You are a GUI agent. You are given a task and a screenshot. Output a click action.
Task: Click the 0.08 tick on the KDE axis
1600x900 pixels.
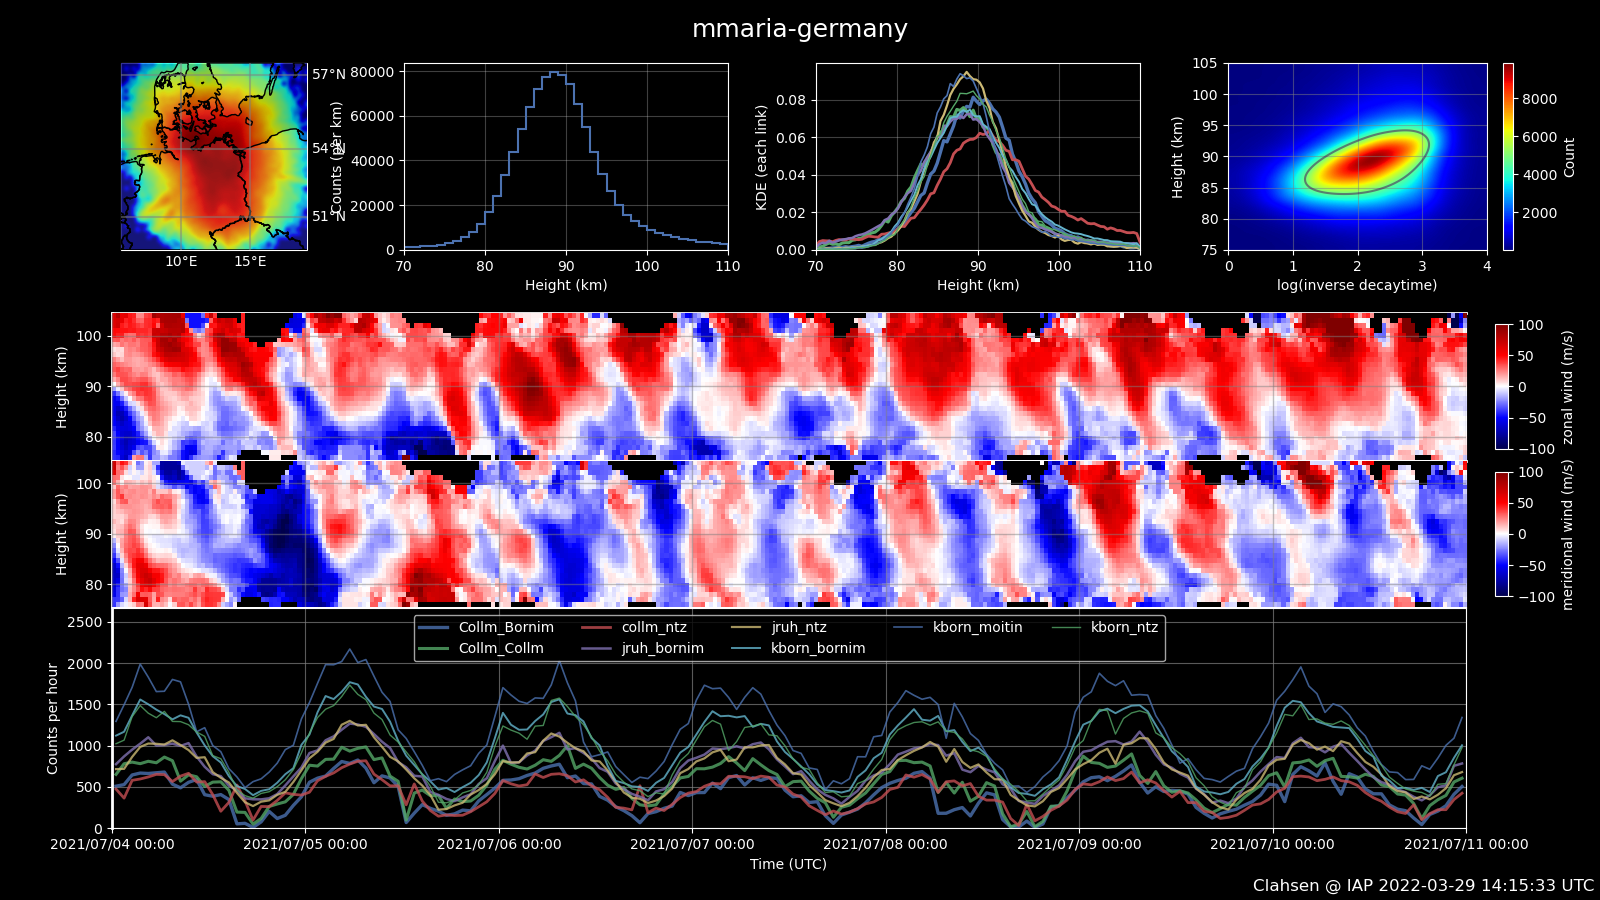click(x=791, y=101)
